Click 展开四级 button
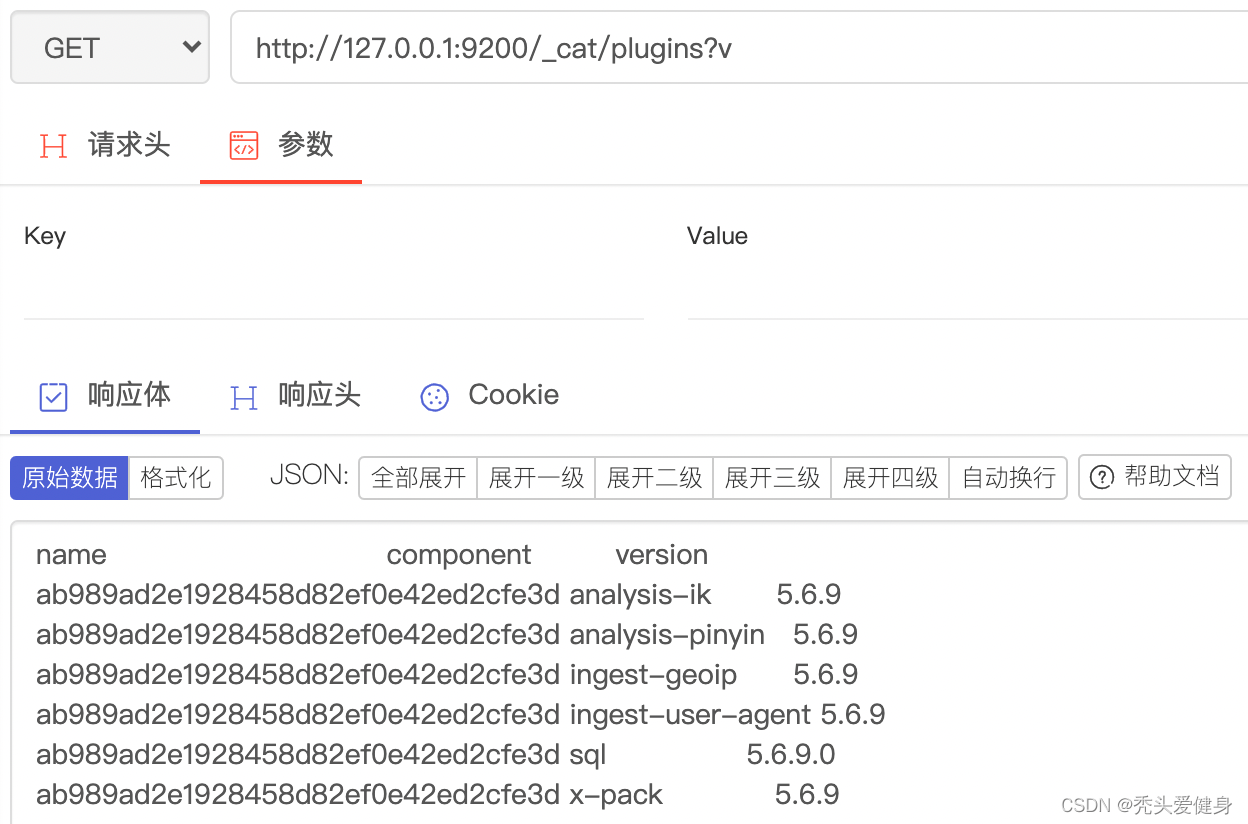Viewport: 1248px width, 824px height. pyautogui.click(x=890, y=478)
